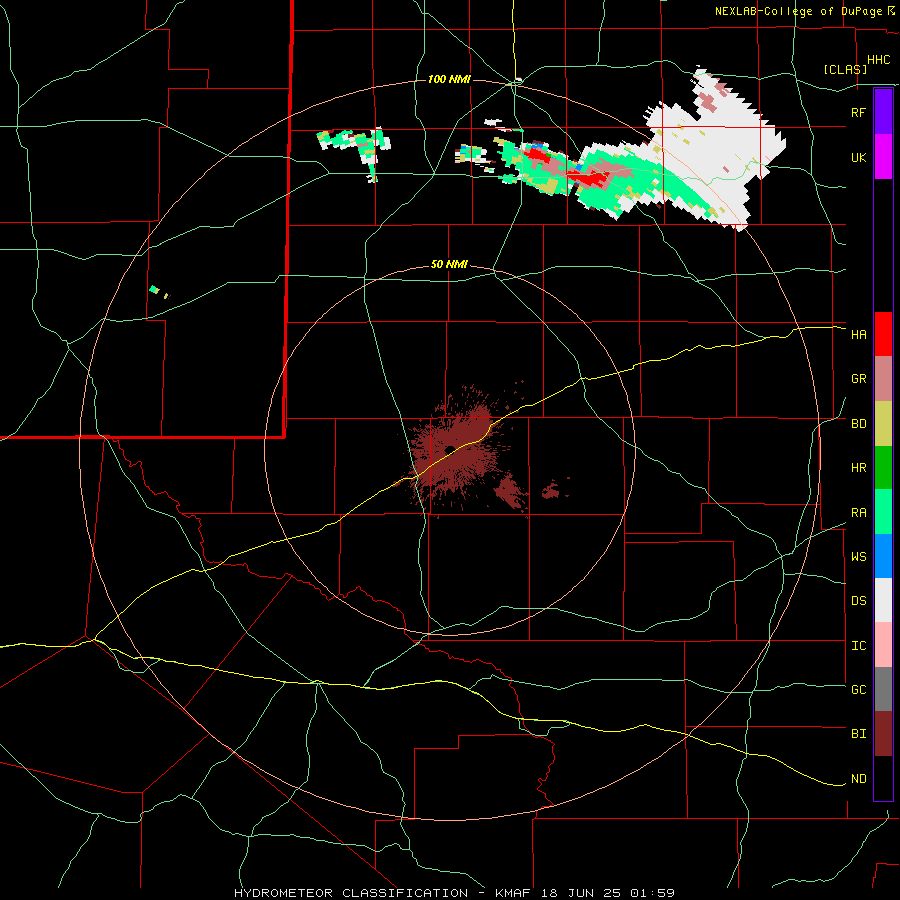Click the UK legend label
The height and width of the screenshot is (900, 900).
(858, 157)
